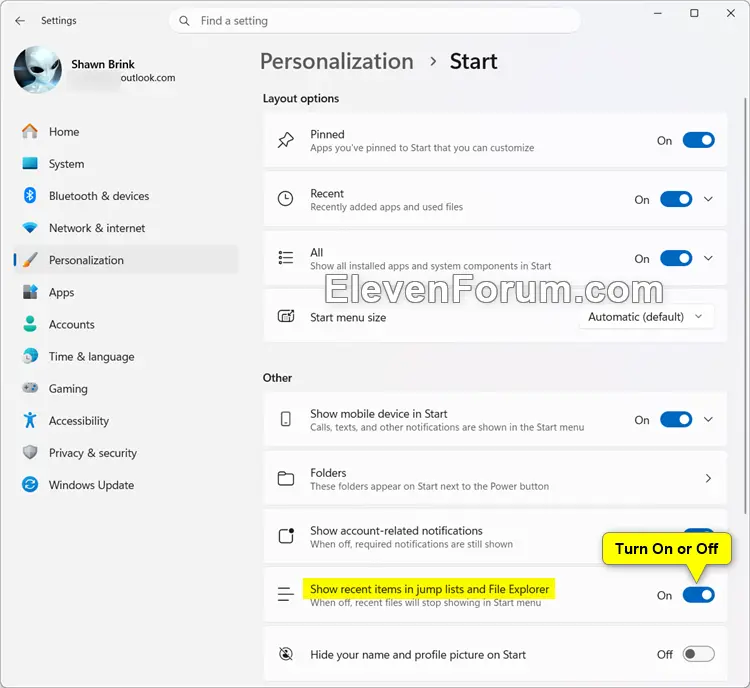Open the Folders settings page

coord(495,478)
